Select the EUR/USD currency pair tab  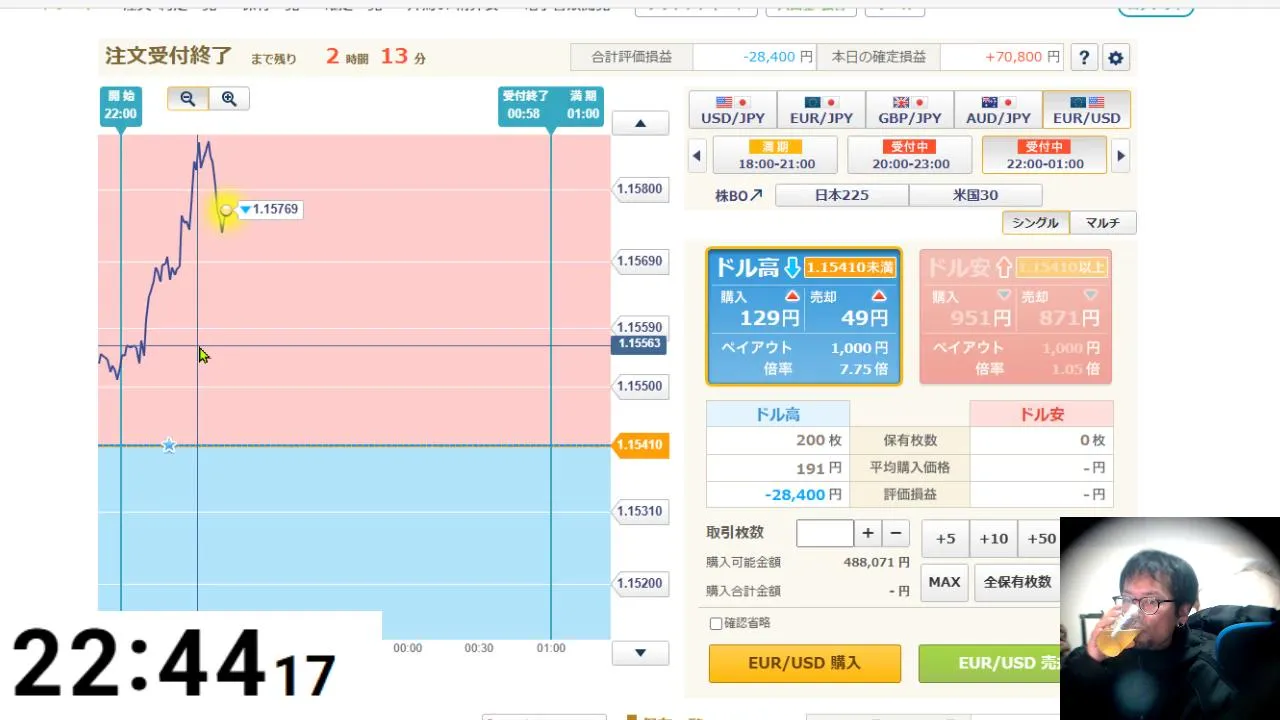[x=1086, y=110]
